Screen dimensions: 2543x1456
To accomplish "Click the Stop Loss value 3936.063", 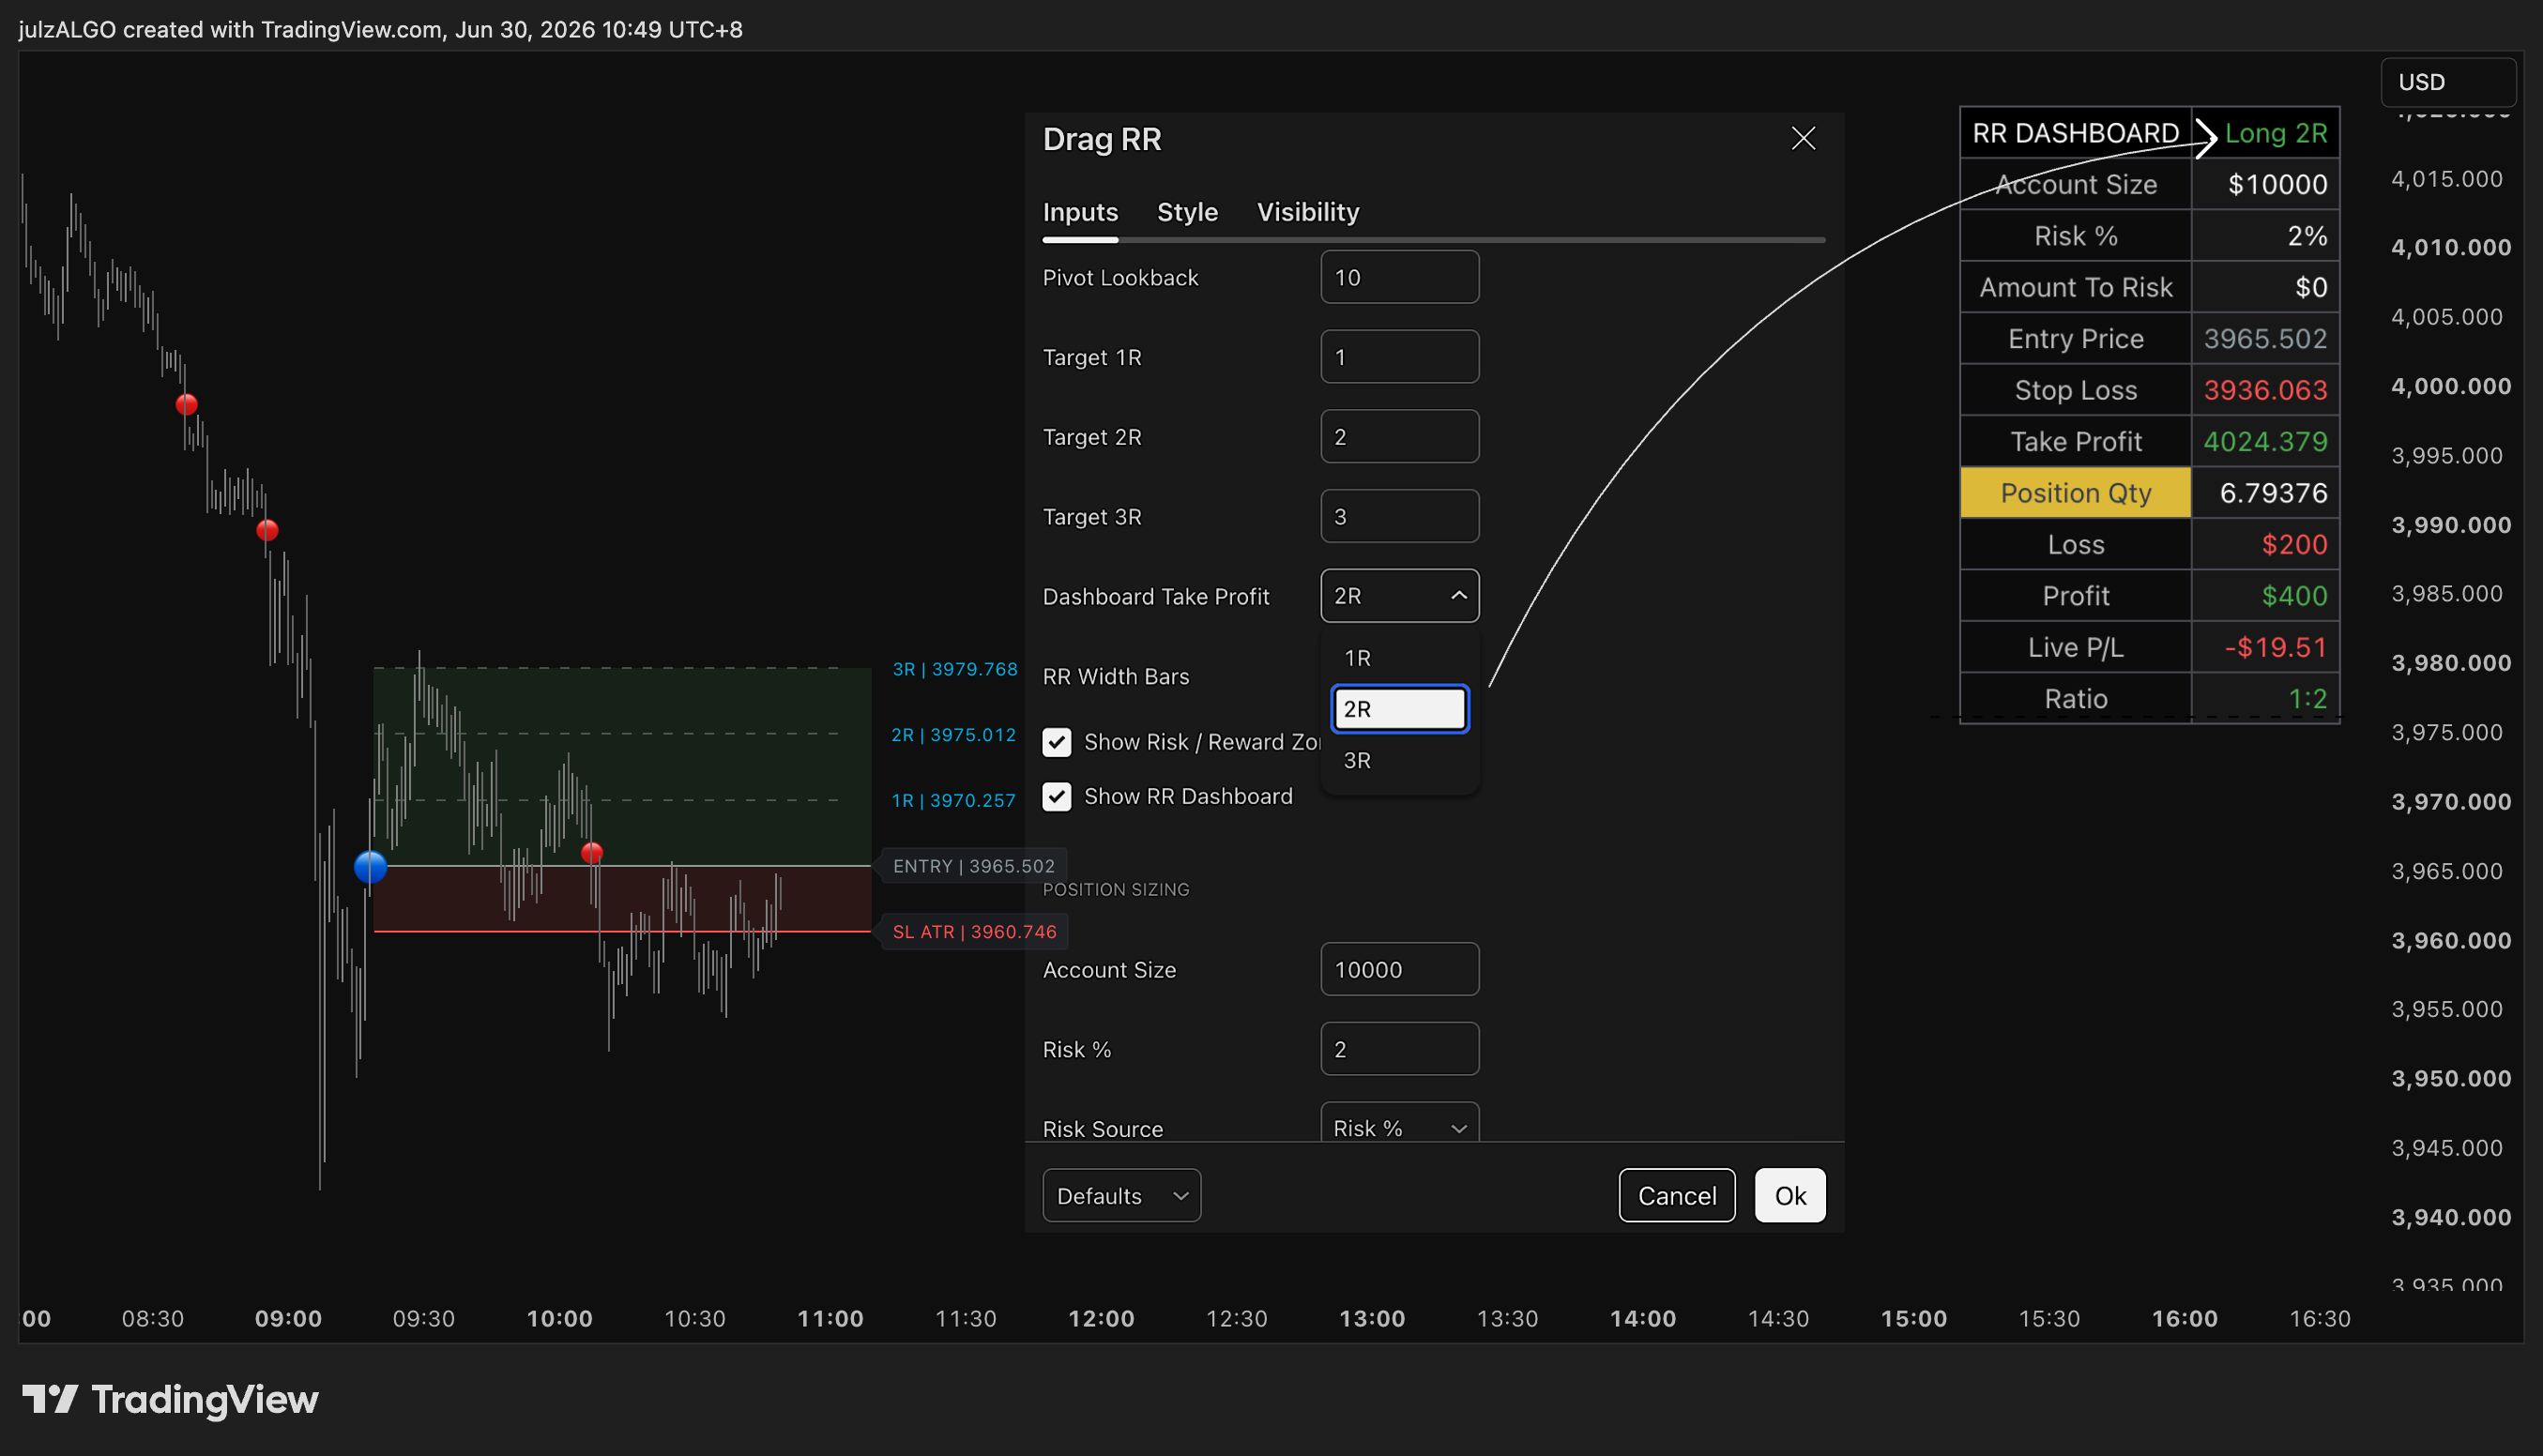I will (2265, 390).
